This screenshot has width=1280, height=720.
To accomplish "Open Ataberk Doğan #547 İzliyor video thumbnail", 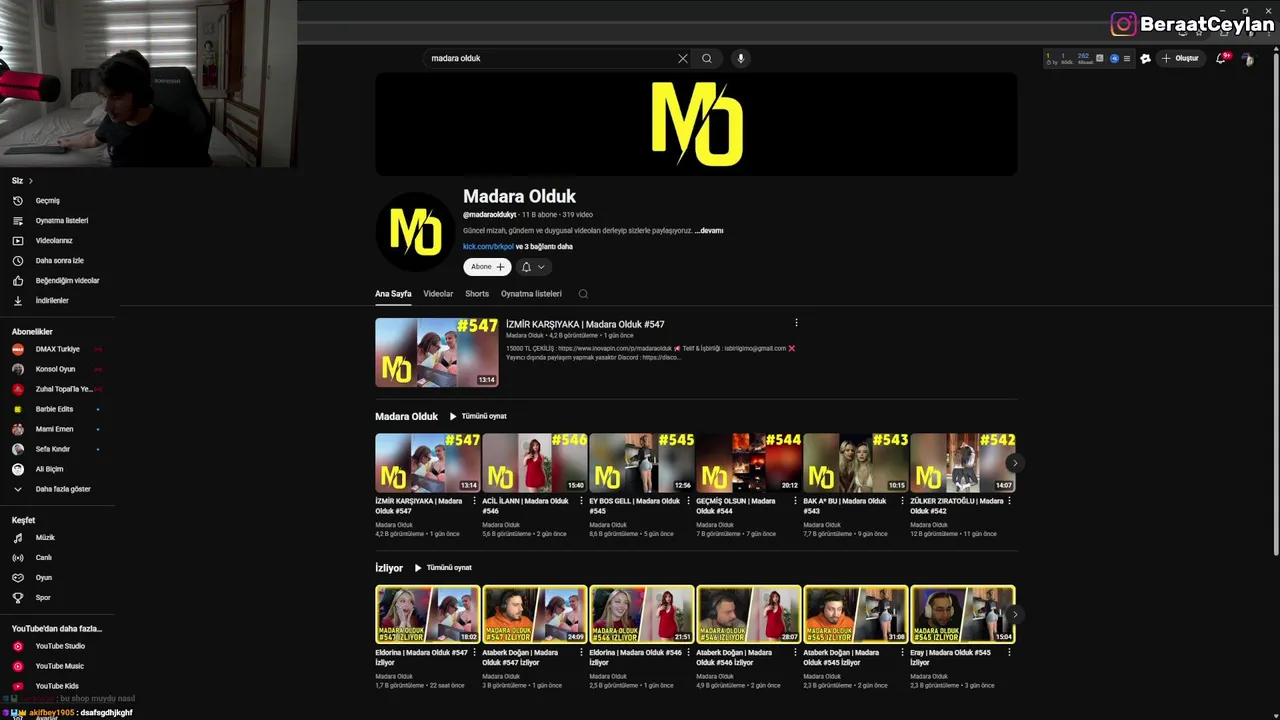I will (535, 614).
